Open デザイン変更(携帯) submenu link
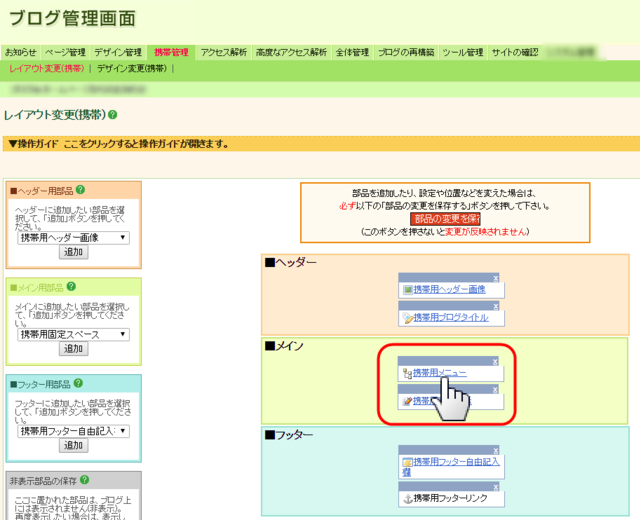Screen dimensions: 640x520 133,68
